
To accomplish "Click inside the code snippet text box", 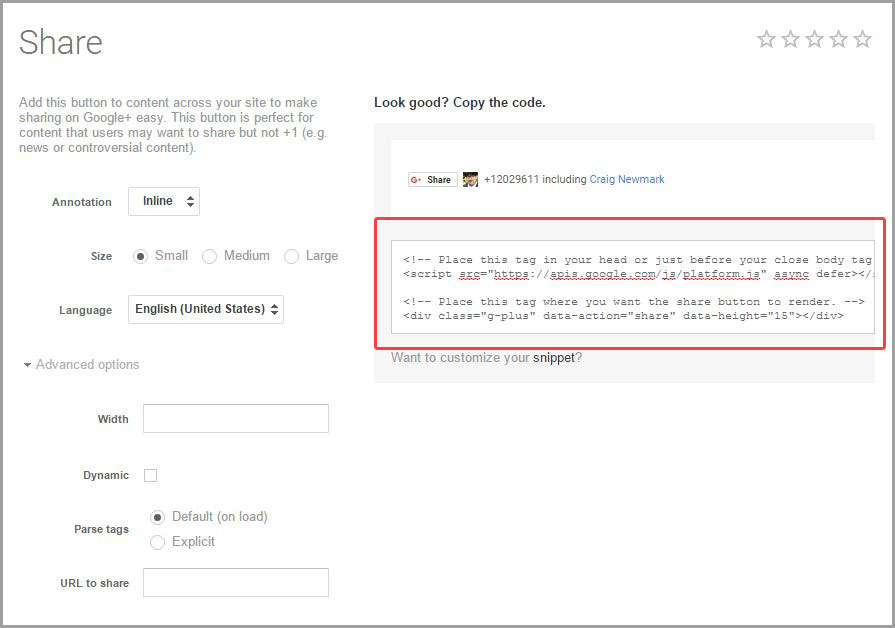I will click(x=632, y=287).
